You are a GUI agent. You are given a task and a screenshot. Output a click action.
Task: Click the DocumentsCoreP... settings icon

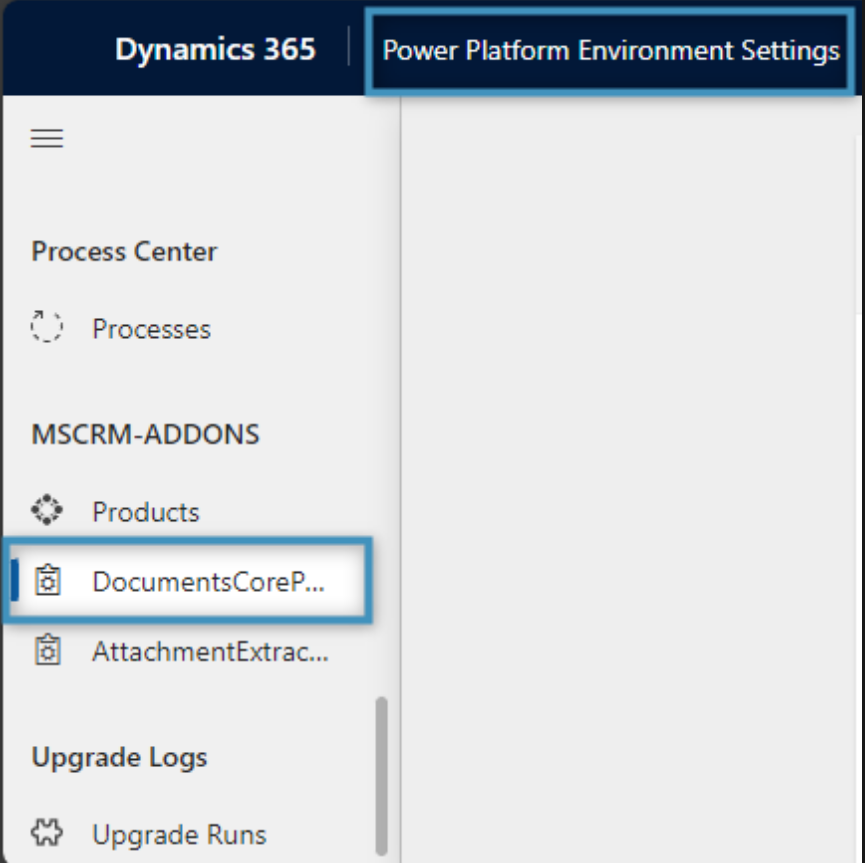tap(48, 580)
